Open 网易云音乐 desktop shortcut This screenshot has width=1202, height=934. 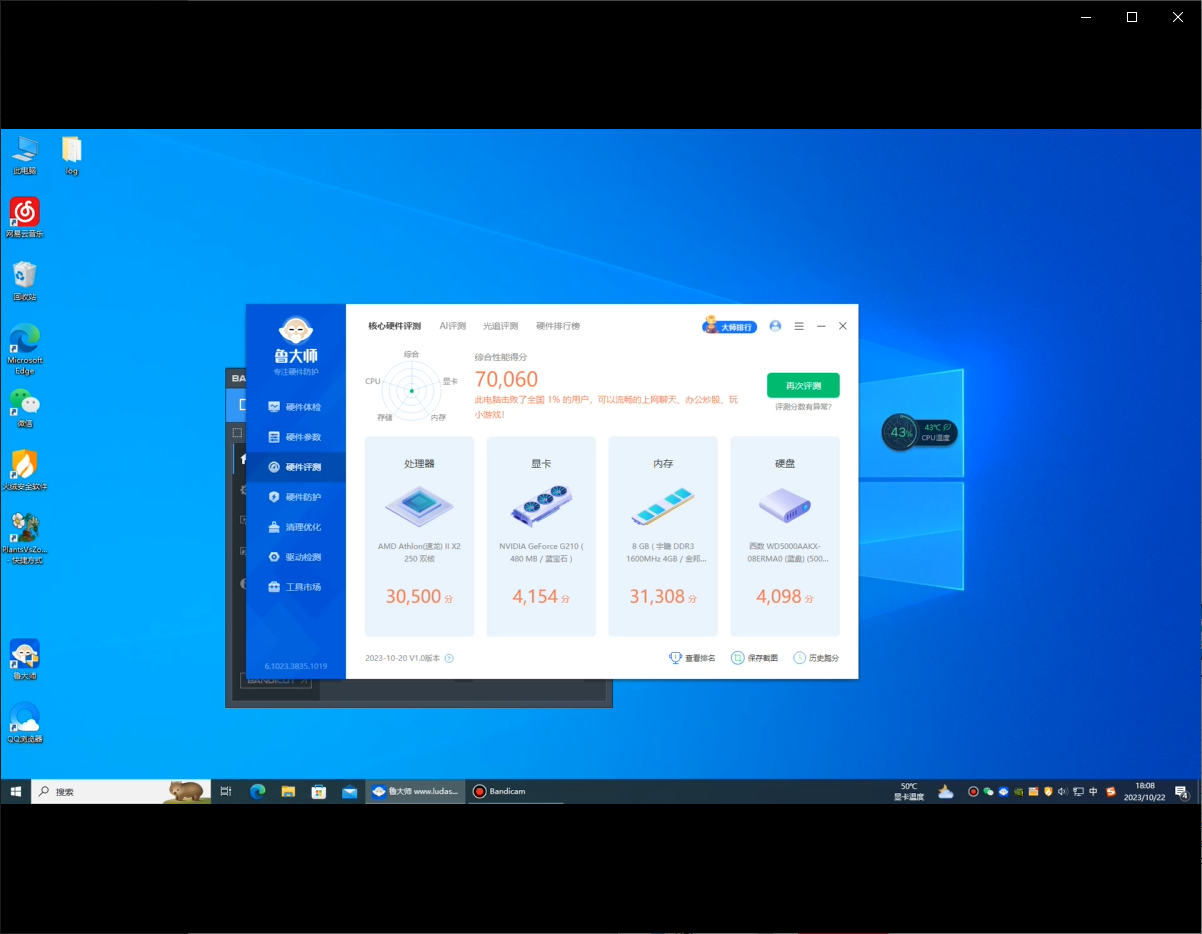(25, 218)
